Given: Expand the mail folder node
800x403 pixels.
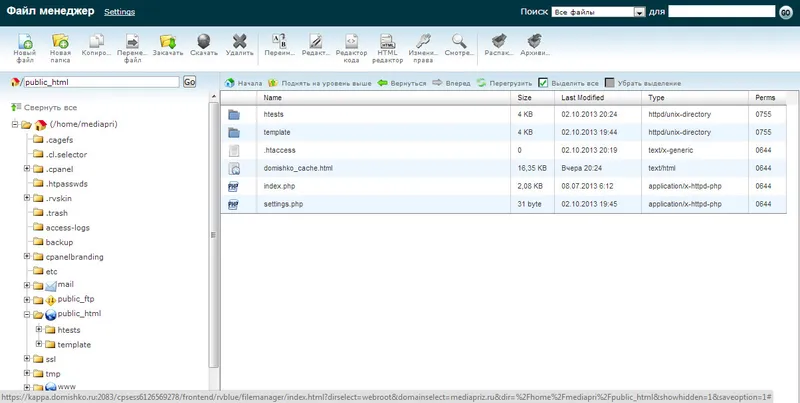Looking at the screenshot, I should tap(27, 285).
